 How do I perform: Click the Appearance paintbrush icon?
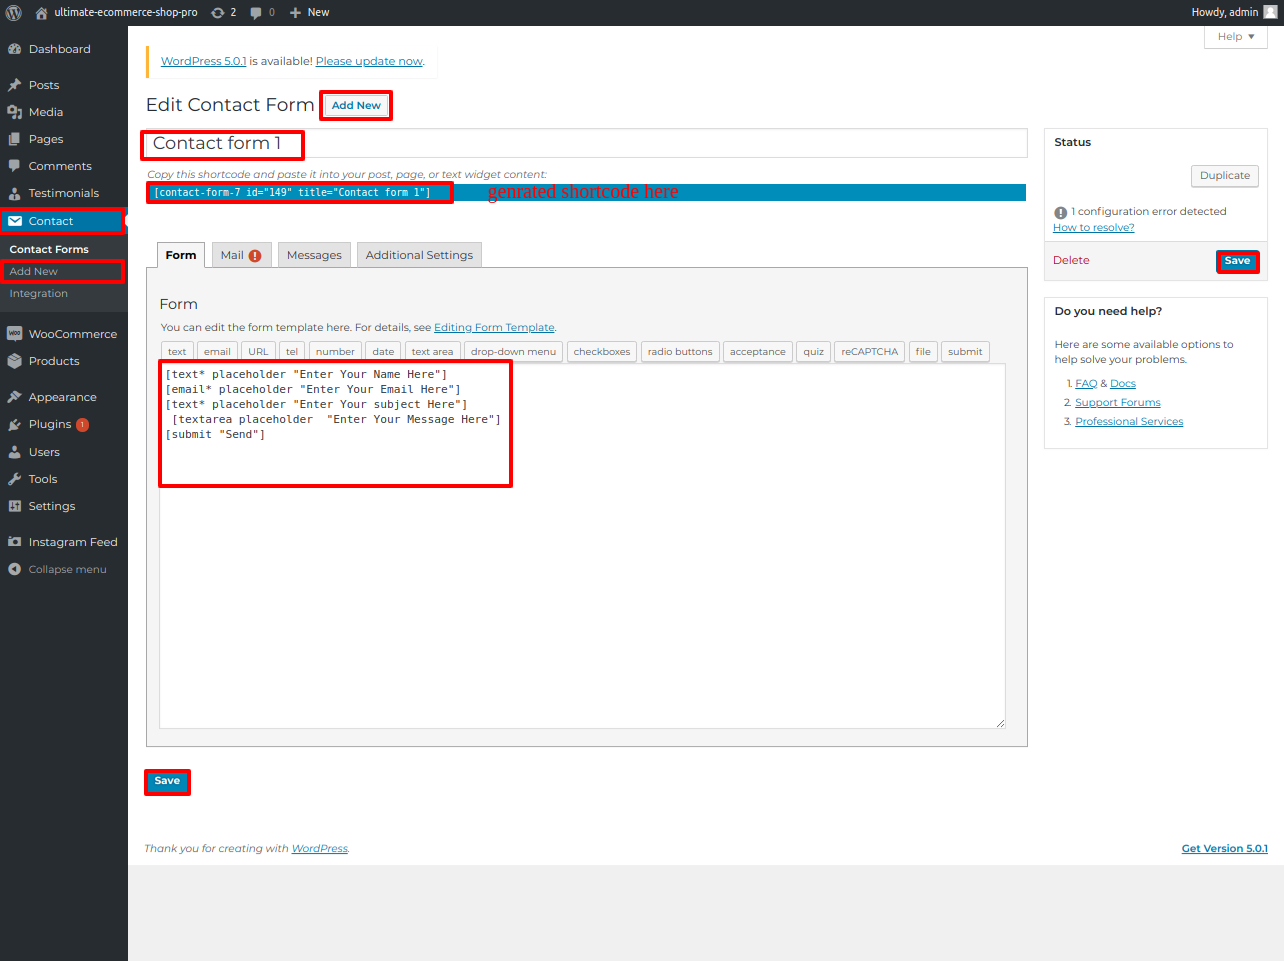point(15,397)
